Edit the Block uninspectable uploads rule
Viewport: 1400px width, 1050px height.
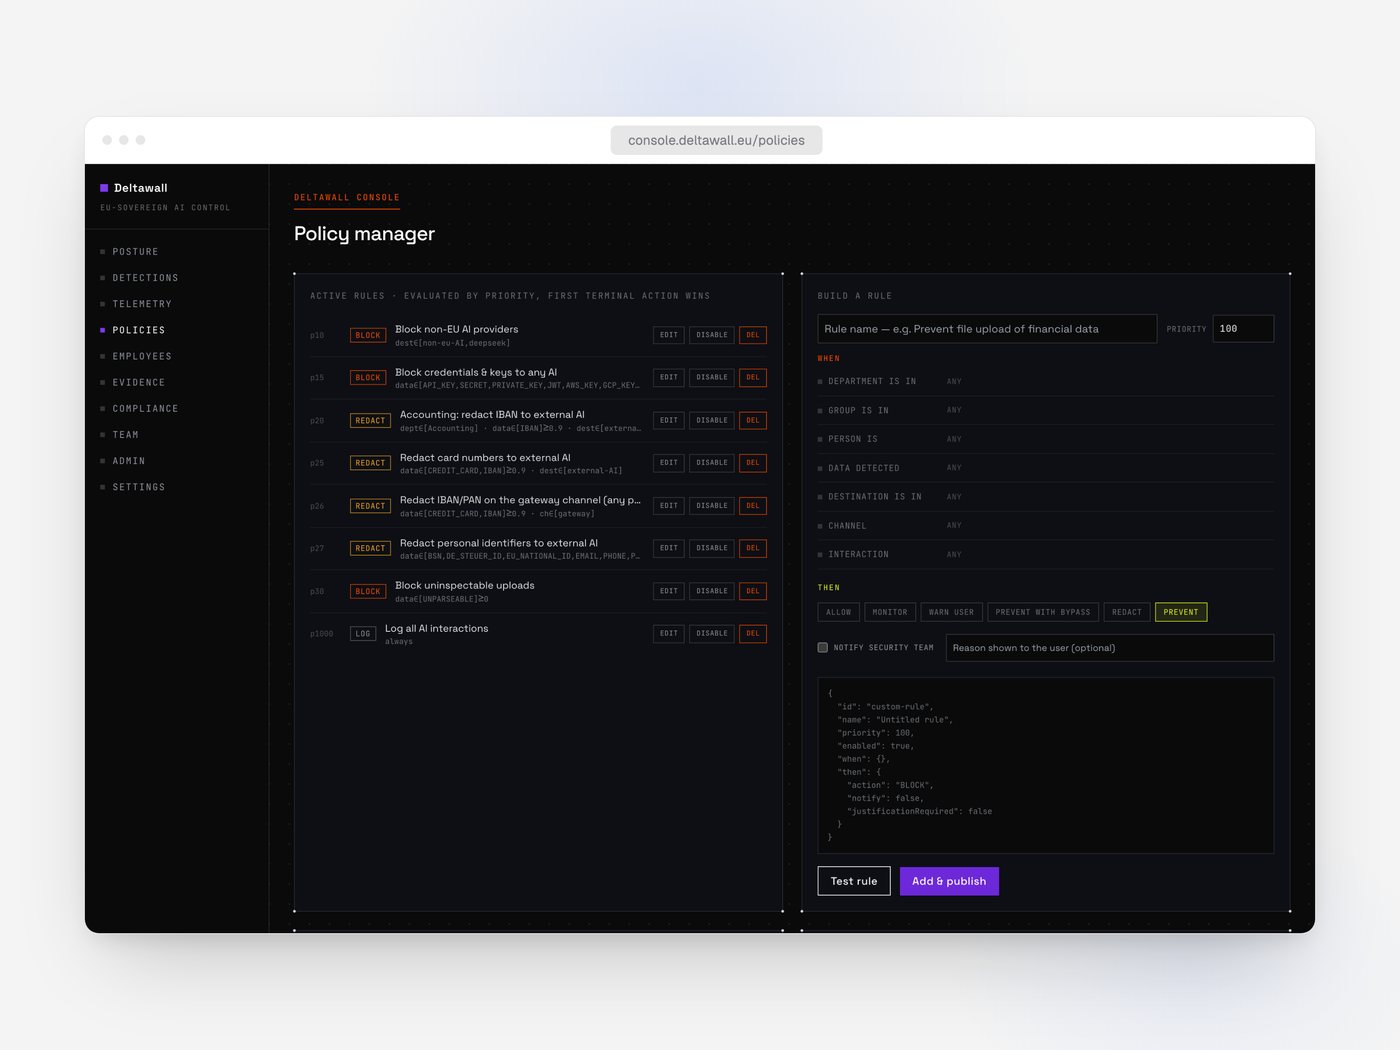[x=669, y=591]
